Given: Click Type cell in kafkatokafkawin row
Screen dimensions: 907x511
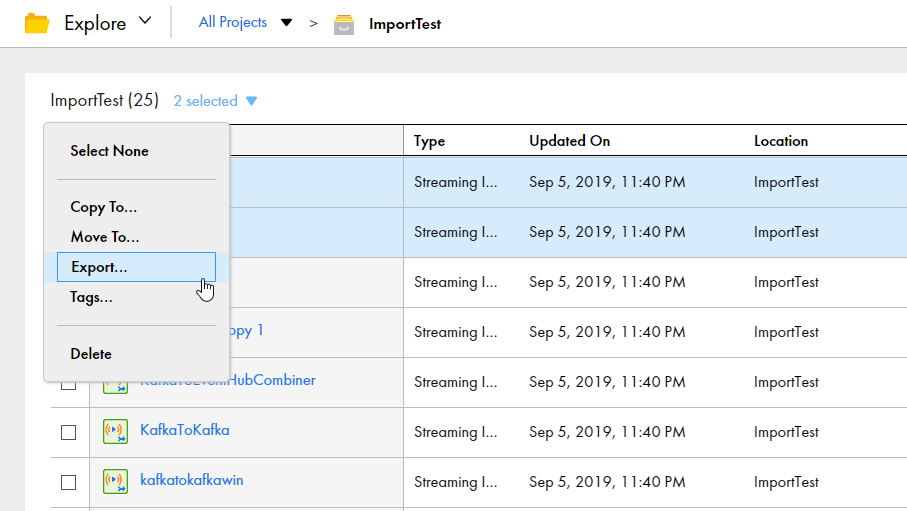Looking at the screenshot, I should (x=455, y=481).
